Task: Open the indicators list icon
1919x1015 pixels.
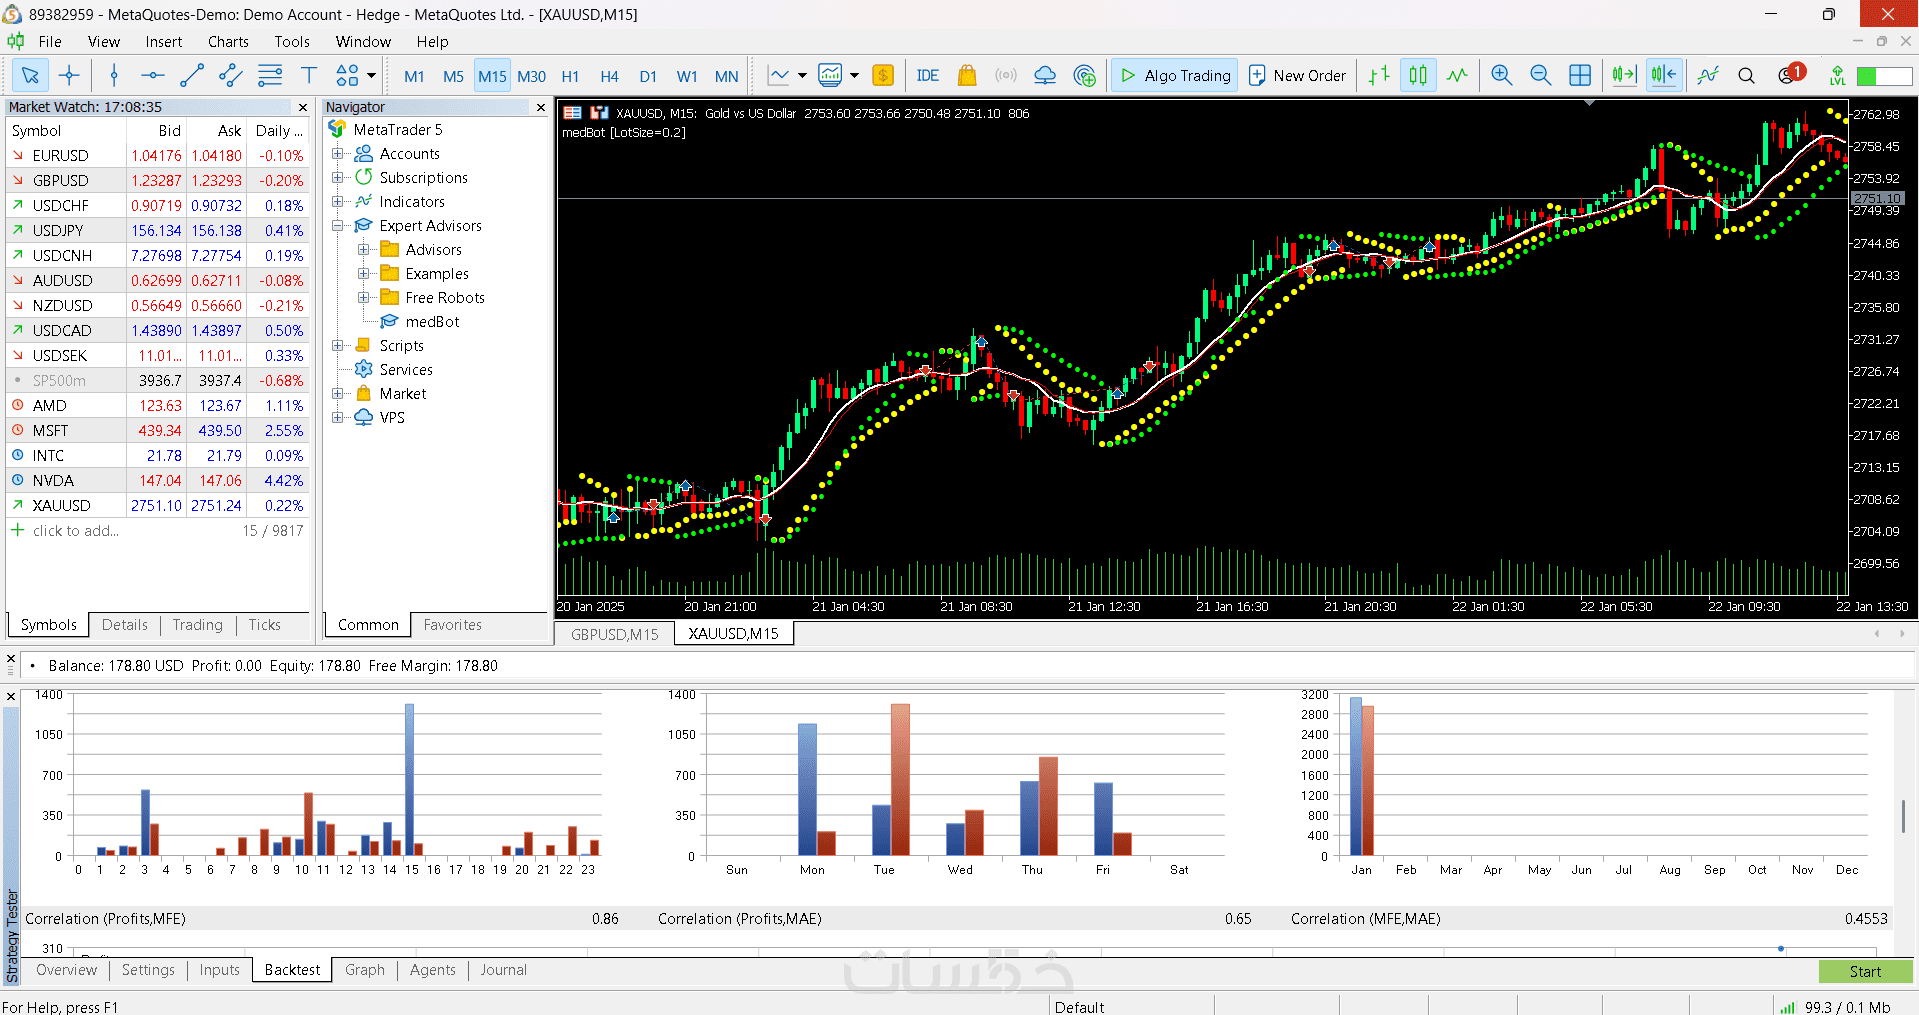Action: point(1708,75)
